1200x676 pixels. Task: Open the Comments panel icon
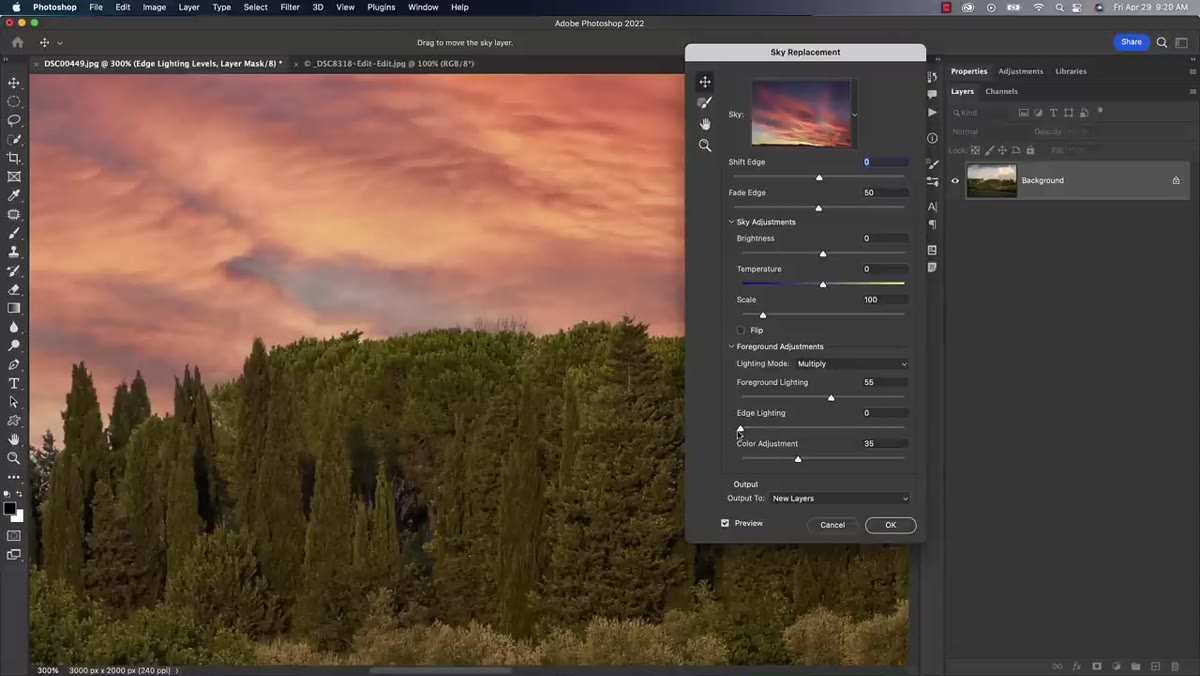point(932,94)
